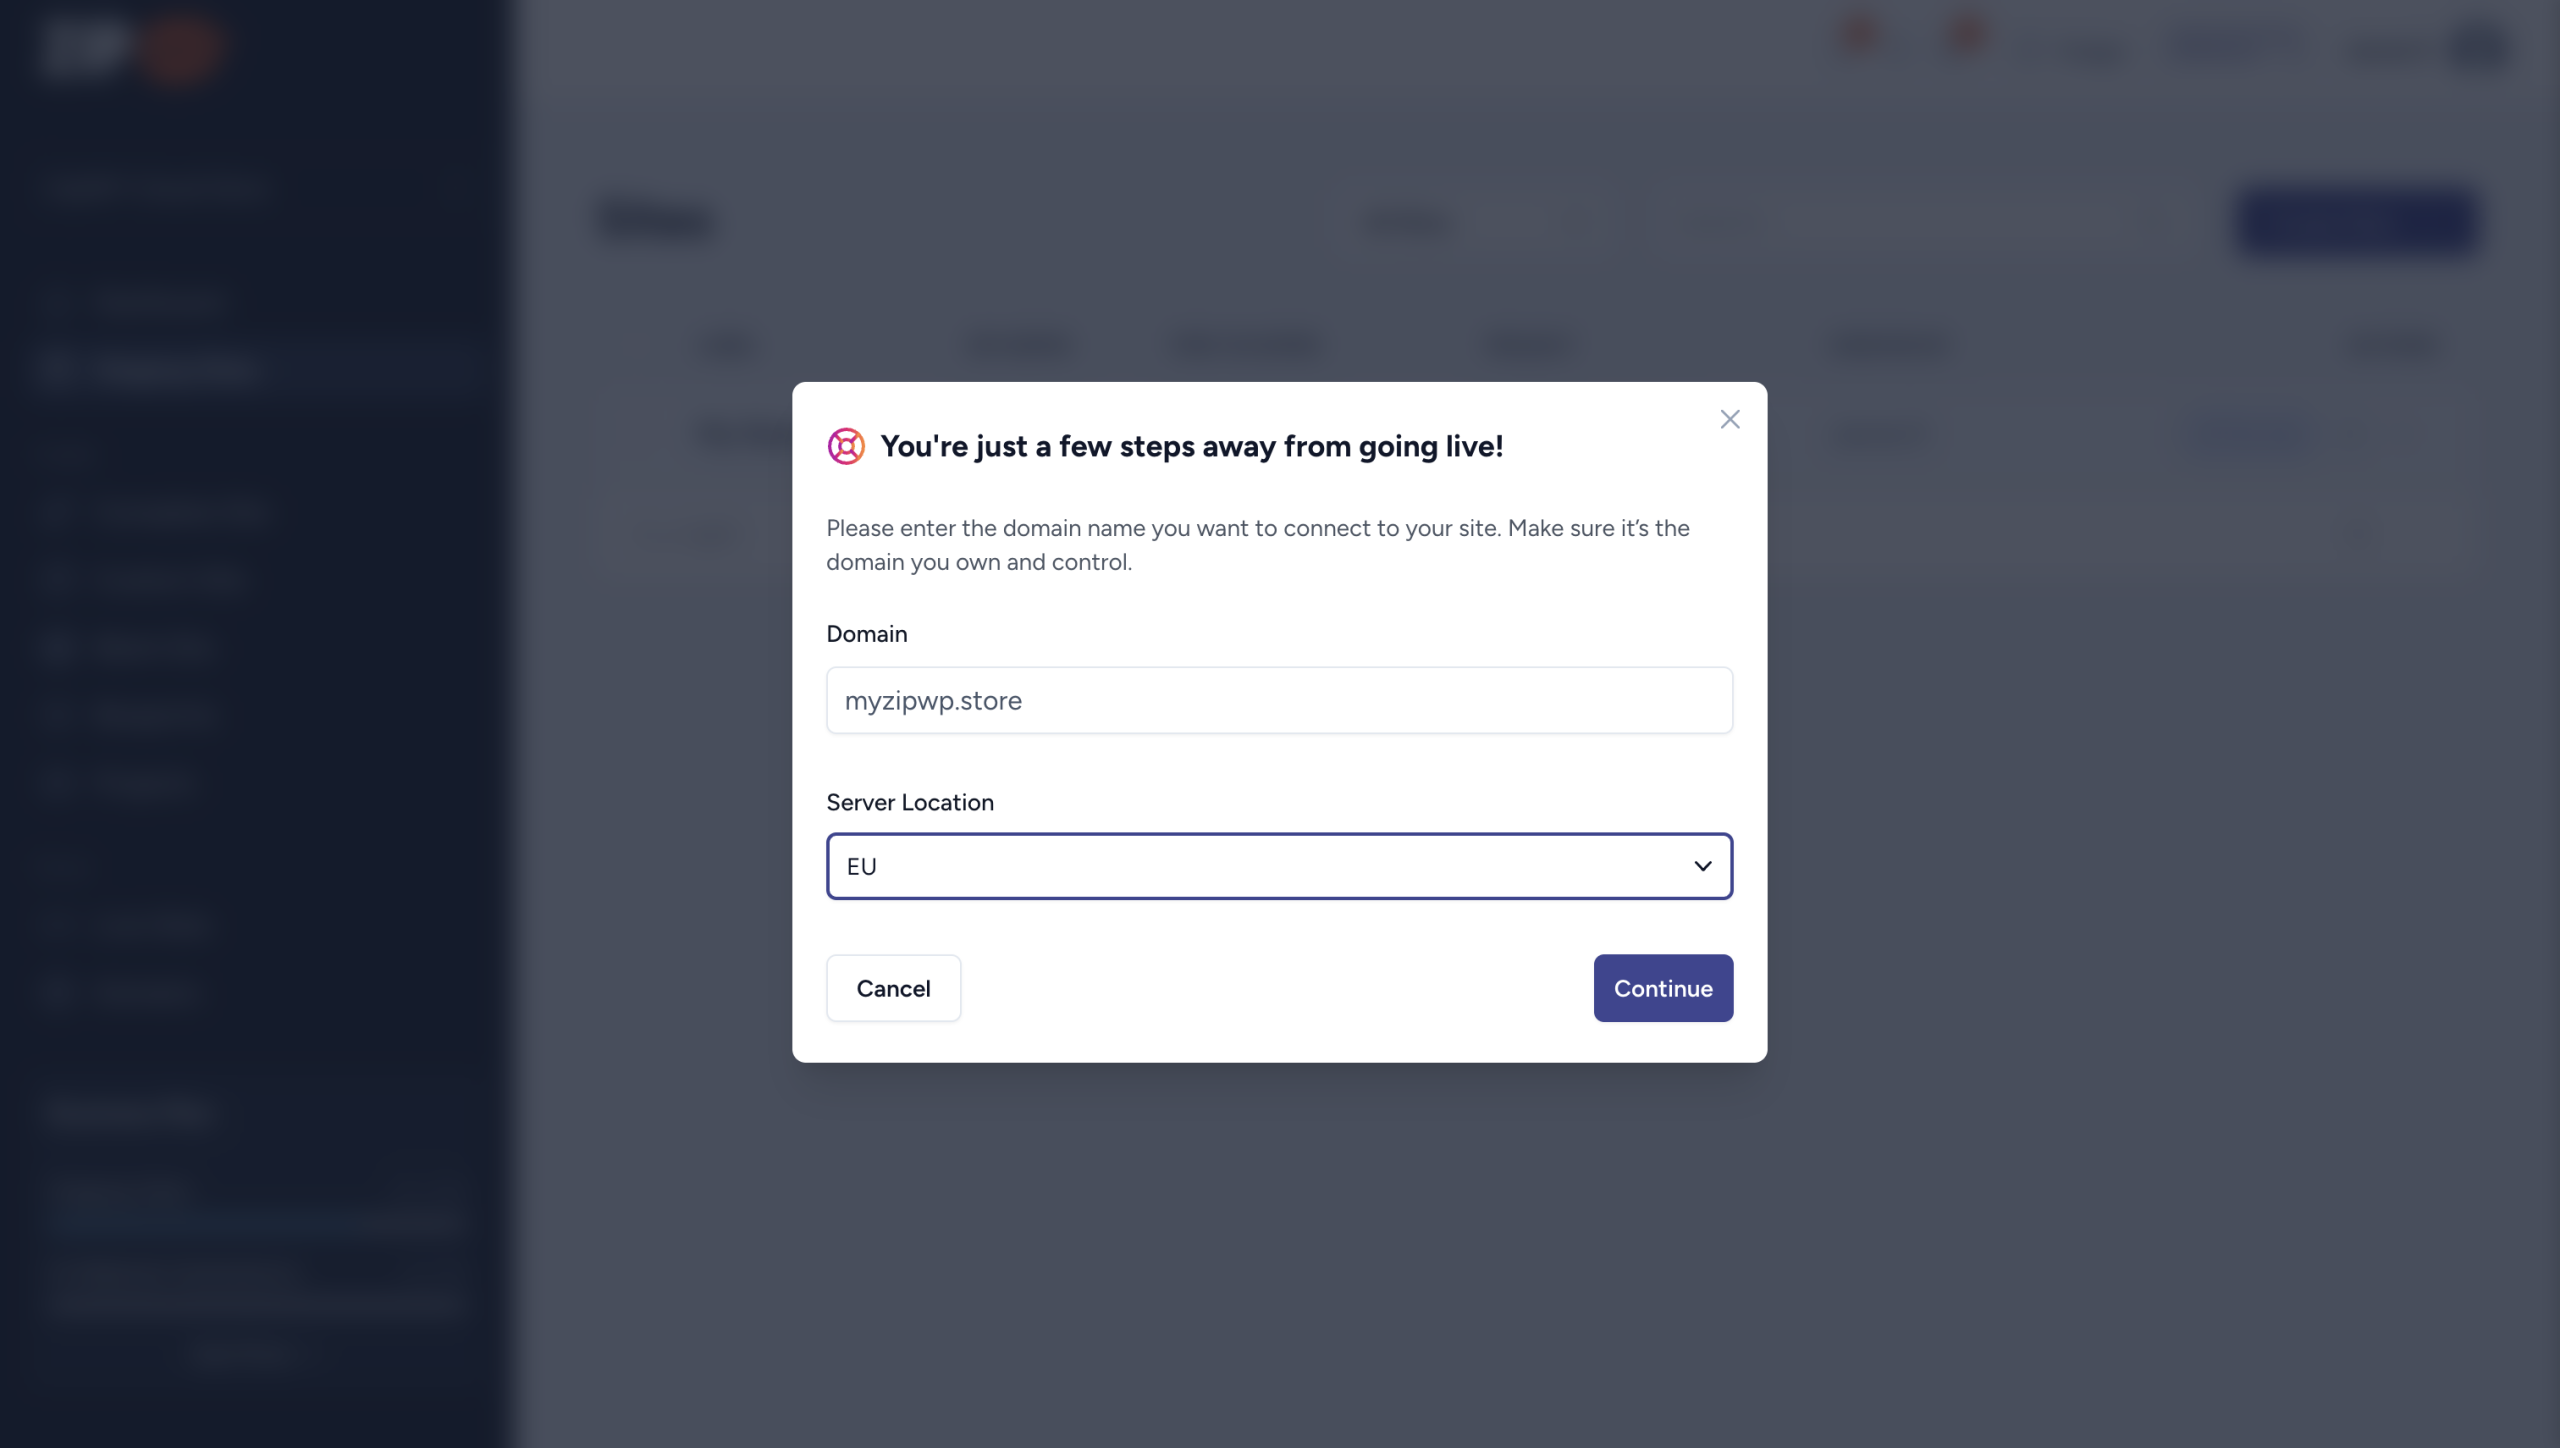Click the Domain field label
The image size is (2560, 1448).
click(x=867, y=634)
